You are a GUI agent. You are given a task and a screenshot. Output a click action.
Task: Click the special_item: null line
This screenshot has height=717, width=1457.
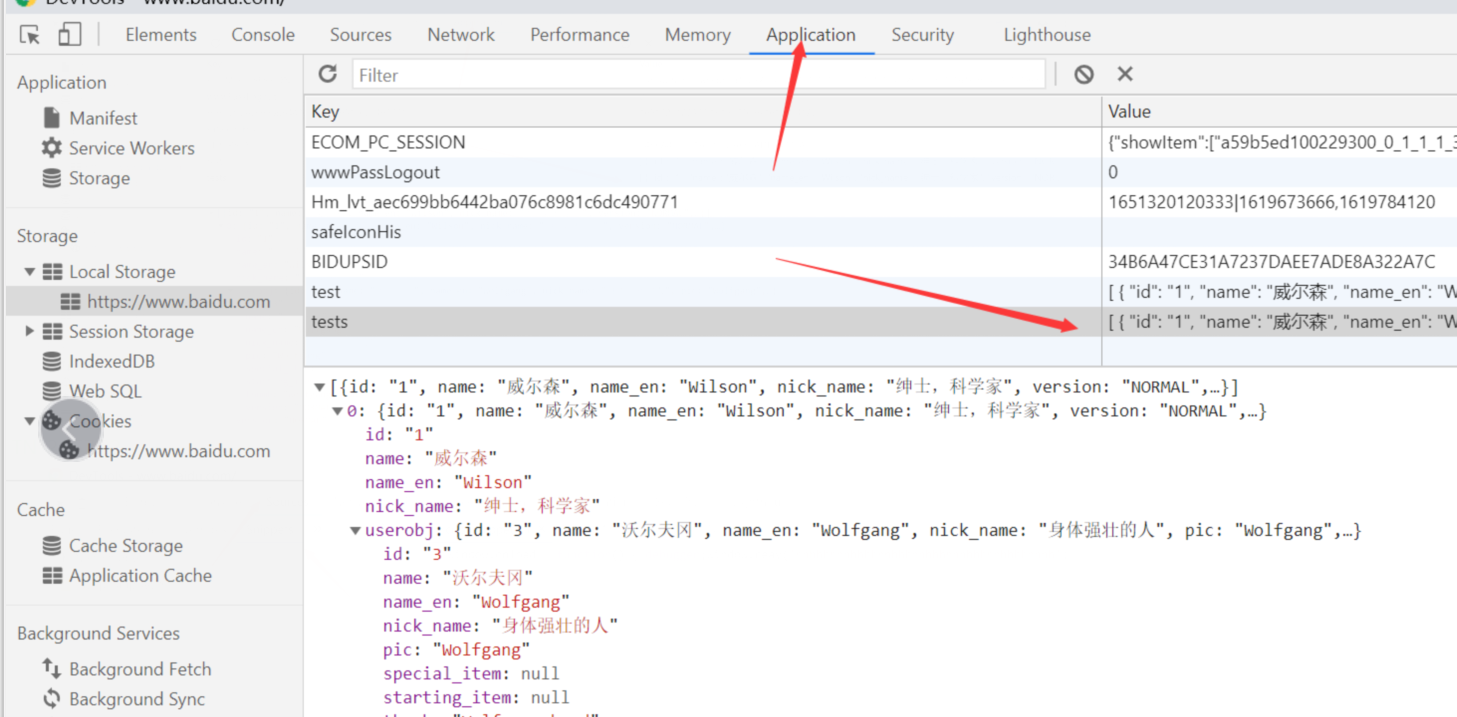pyautogui.click(x=471, y=674)
